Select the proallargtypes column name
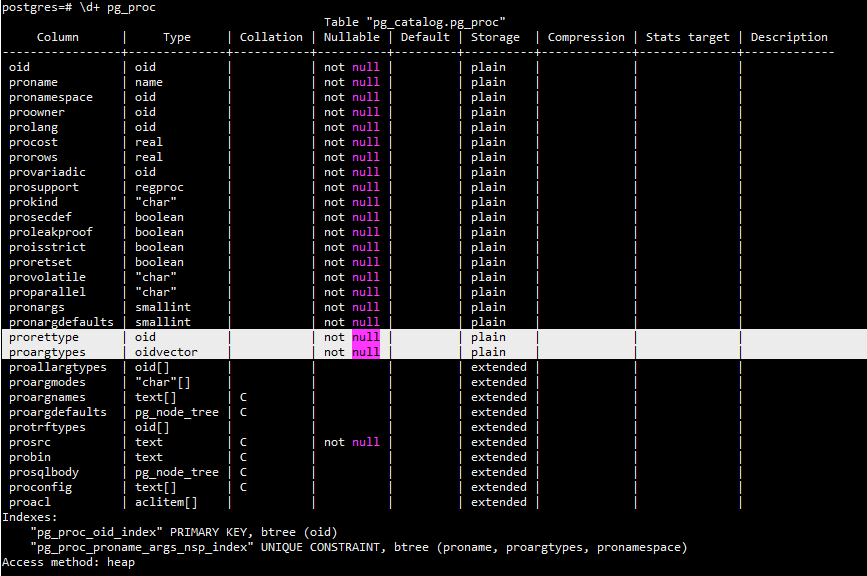Screen dimensions: 867x576 [58, 367]
